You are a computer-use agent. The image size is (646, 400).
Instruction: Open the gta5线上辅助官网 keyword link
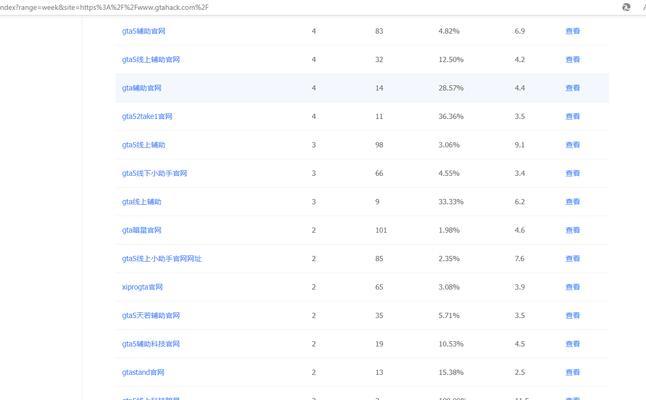pyautogui.click(x=151, y=59)
